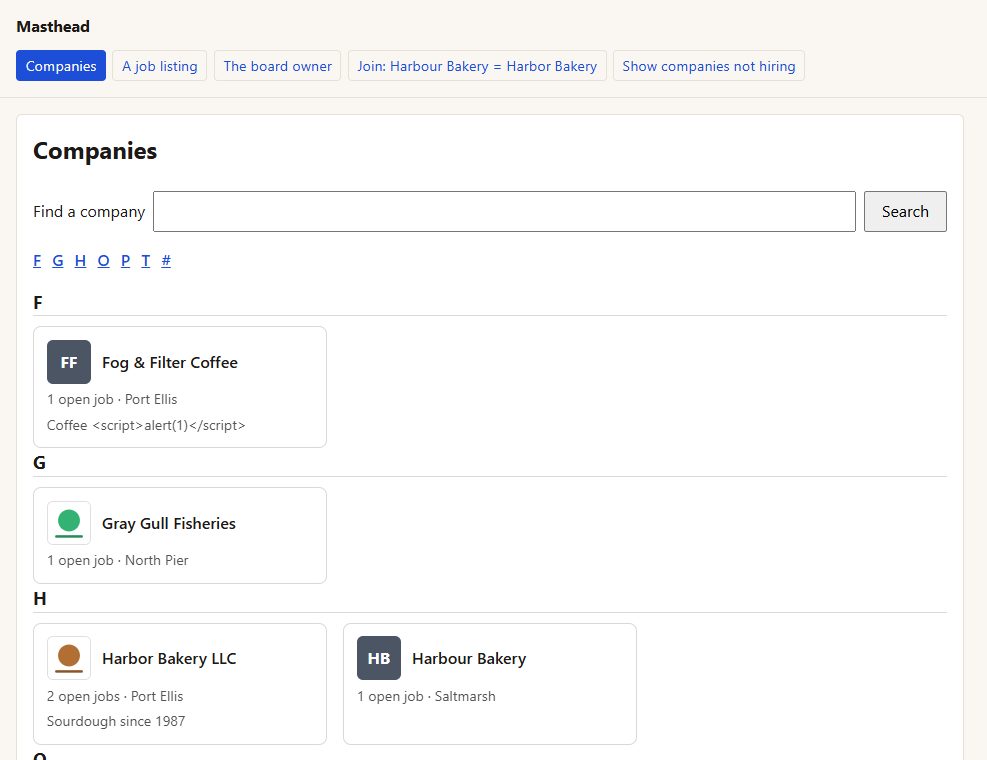This screenshot has width=987, height=760.
Task: Select the Companies tab
Action: point(61,66)
